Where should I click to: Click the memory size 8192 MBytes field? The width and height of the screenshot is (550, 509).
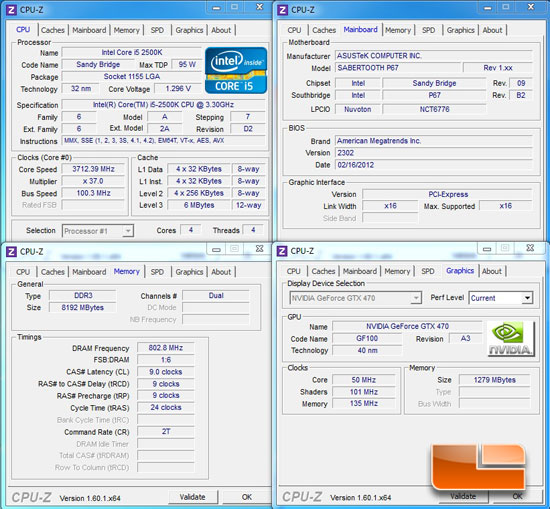(x=82, y=308)
